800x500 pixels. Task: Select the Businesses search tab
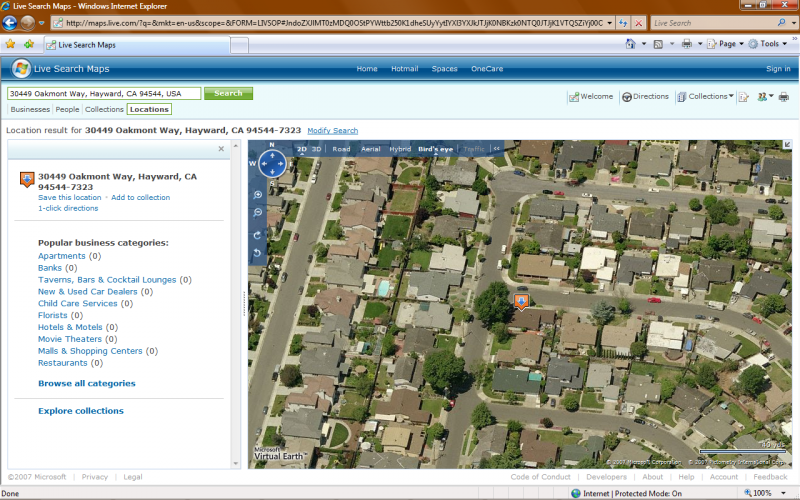point(30,109)
